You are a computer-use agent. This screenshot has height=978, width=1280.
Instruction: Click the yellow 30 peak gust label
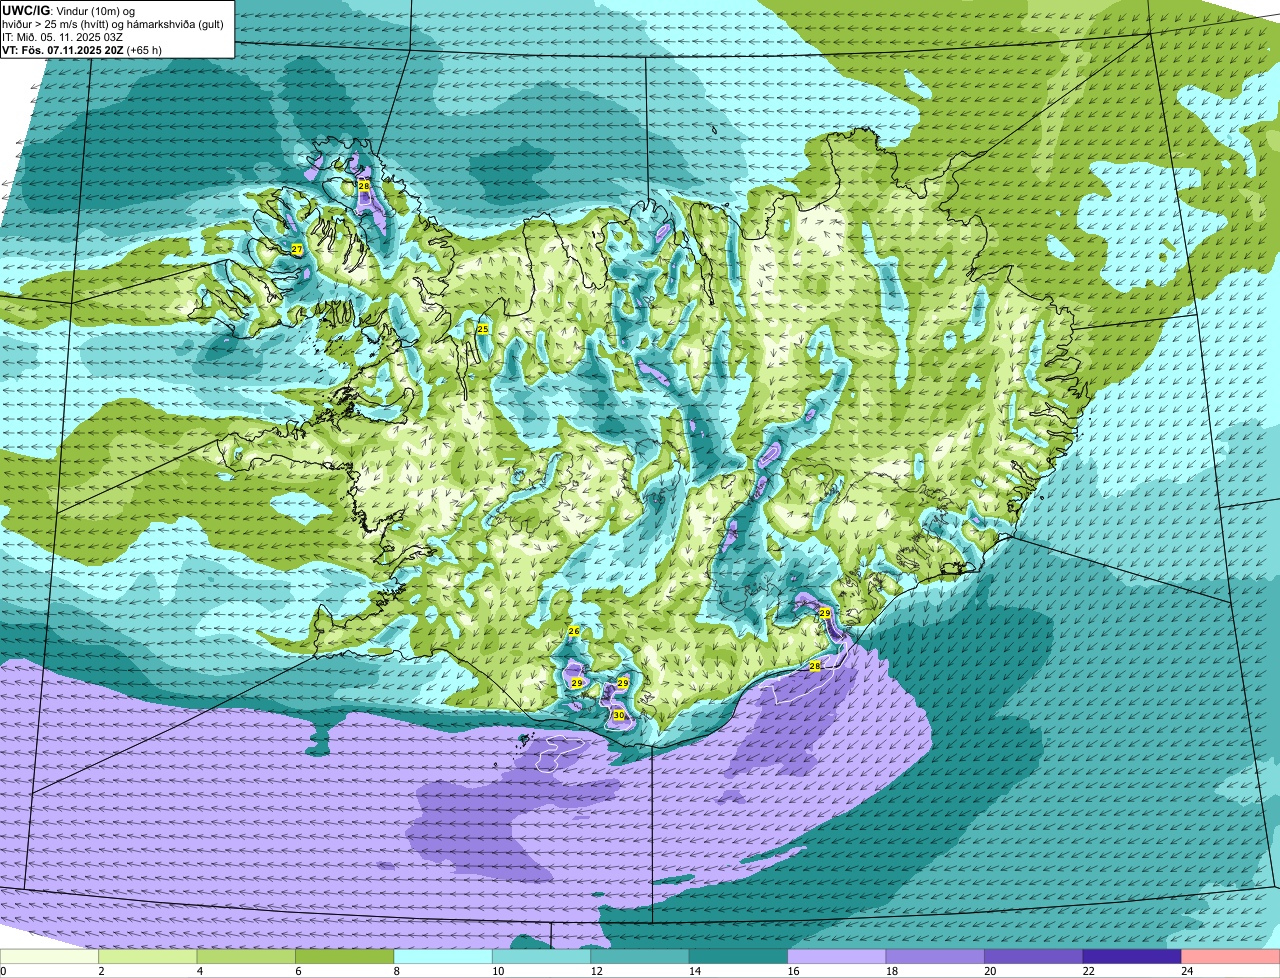(x=619, y=715)
